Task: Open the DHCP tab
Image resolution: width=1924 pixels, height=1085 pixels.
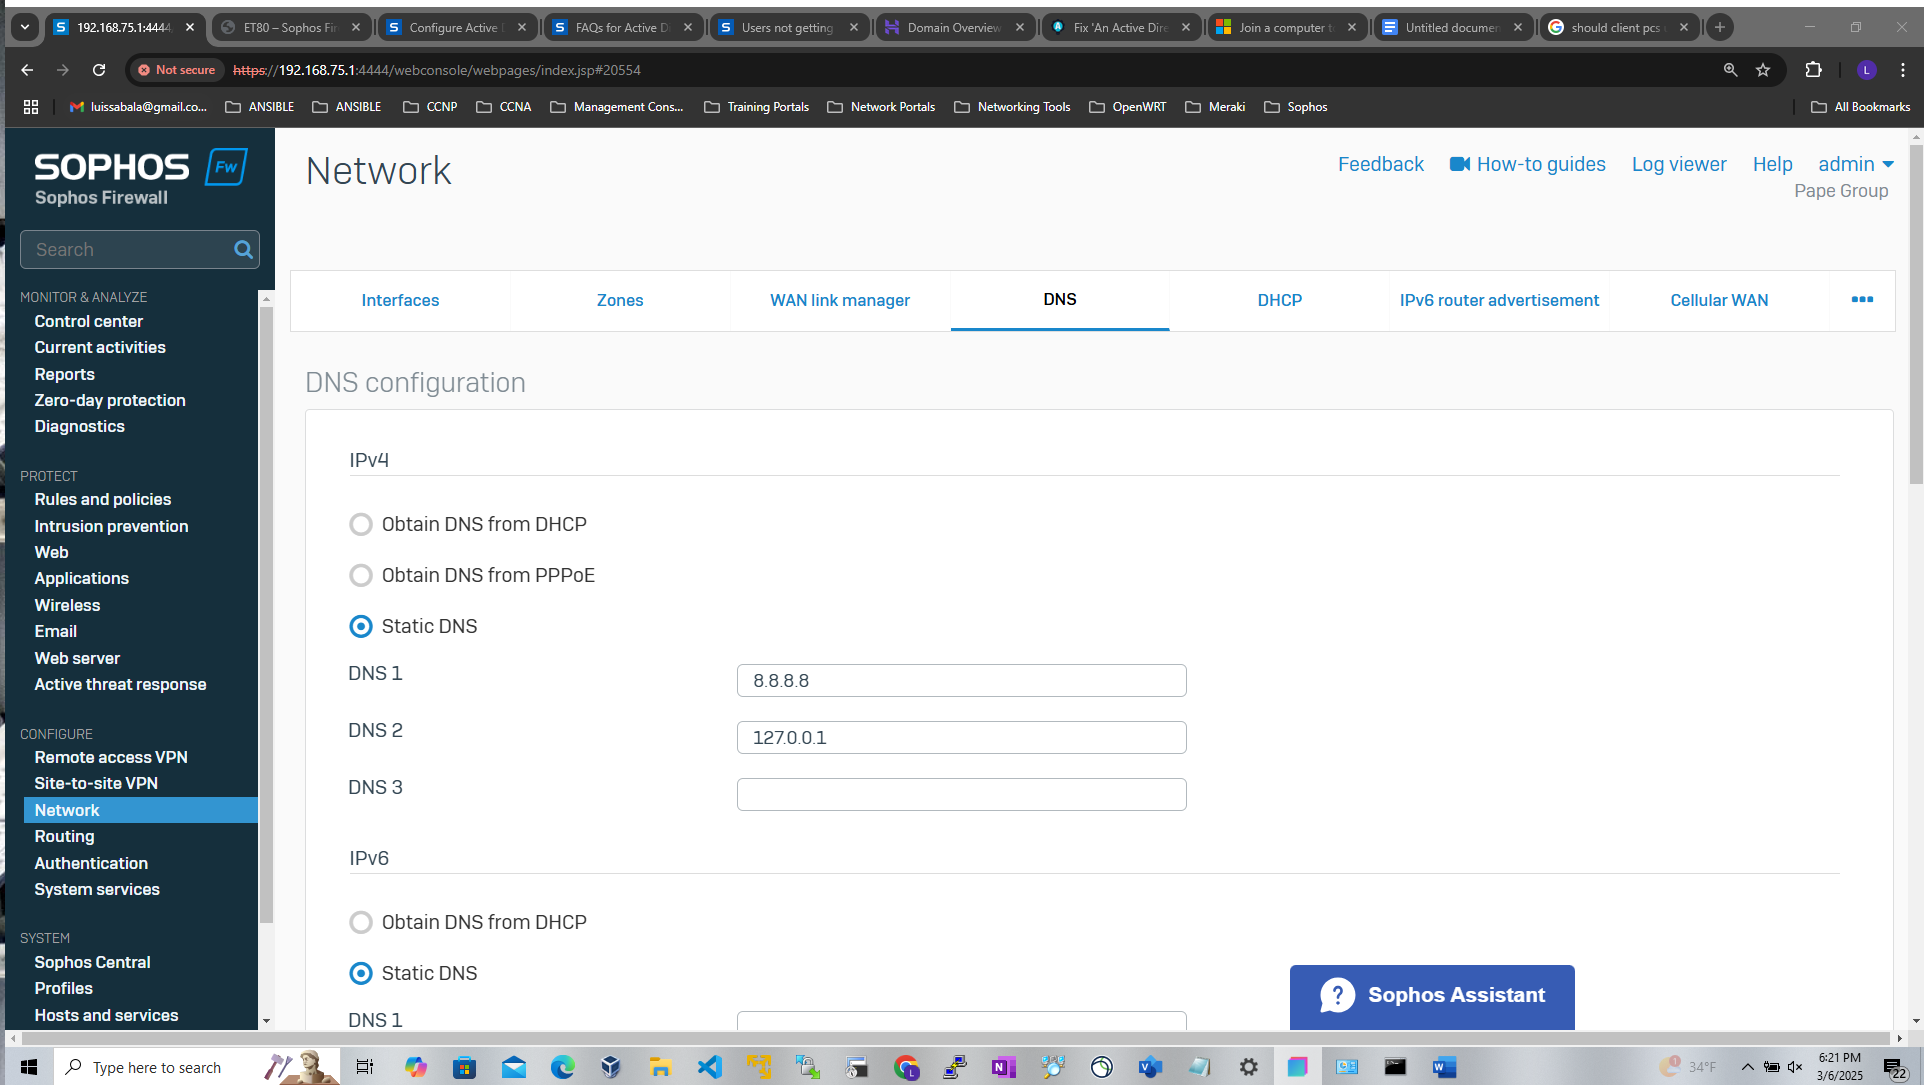Action: point(1279,300)
